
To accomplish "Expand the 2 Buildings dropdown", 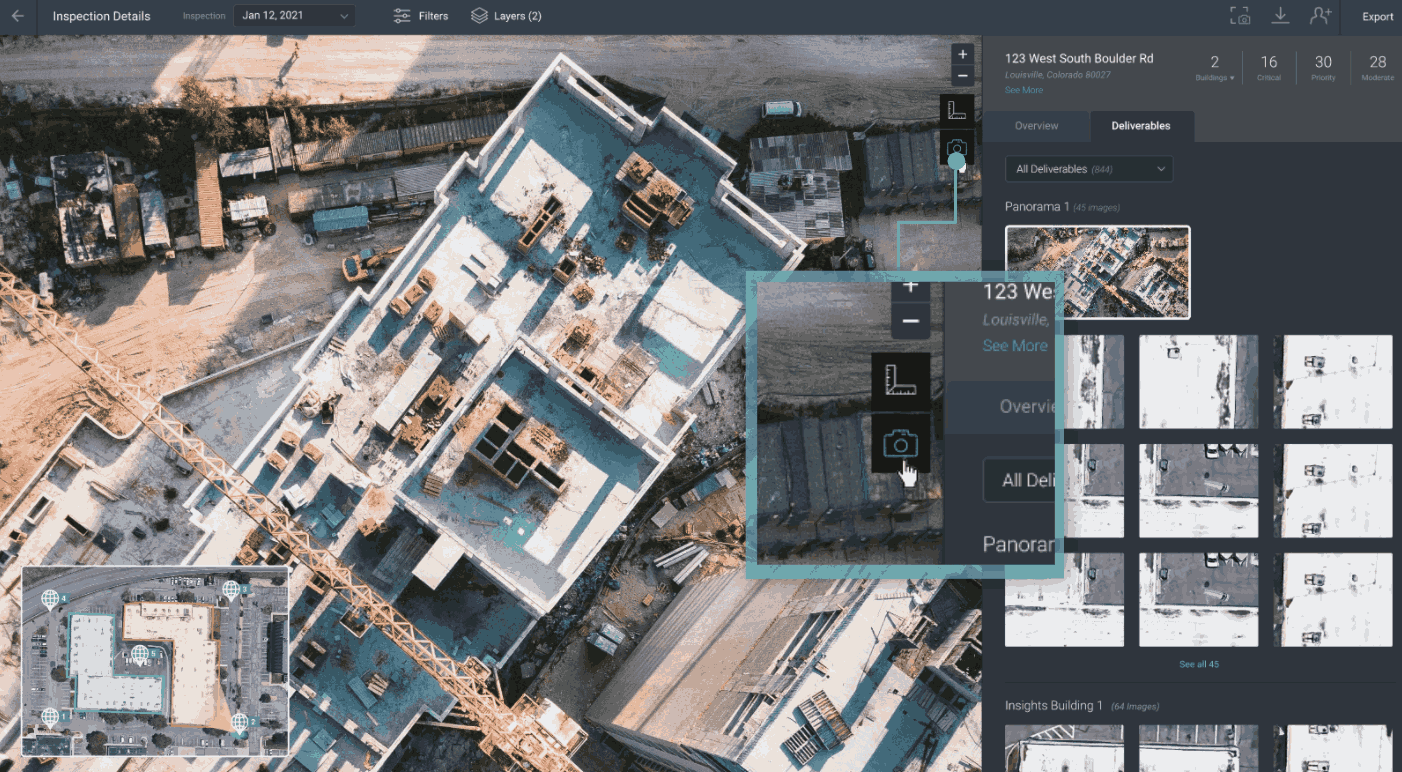I will click(x=1215, y=67).
